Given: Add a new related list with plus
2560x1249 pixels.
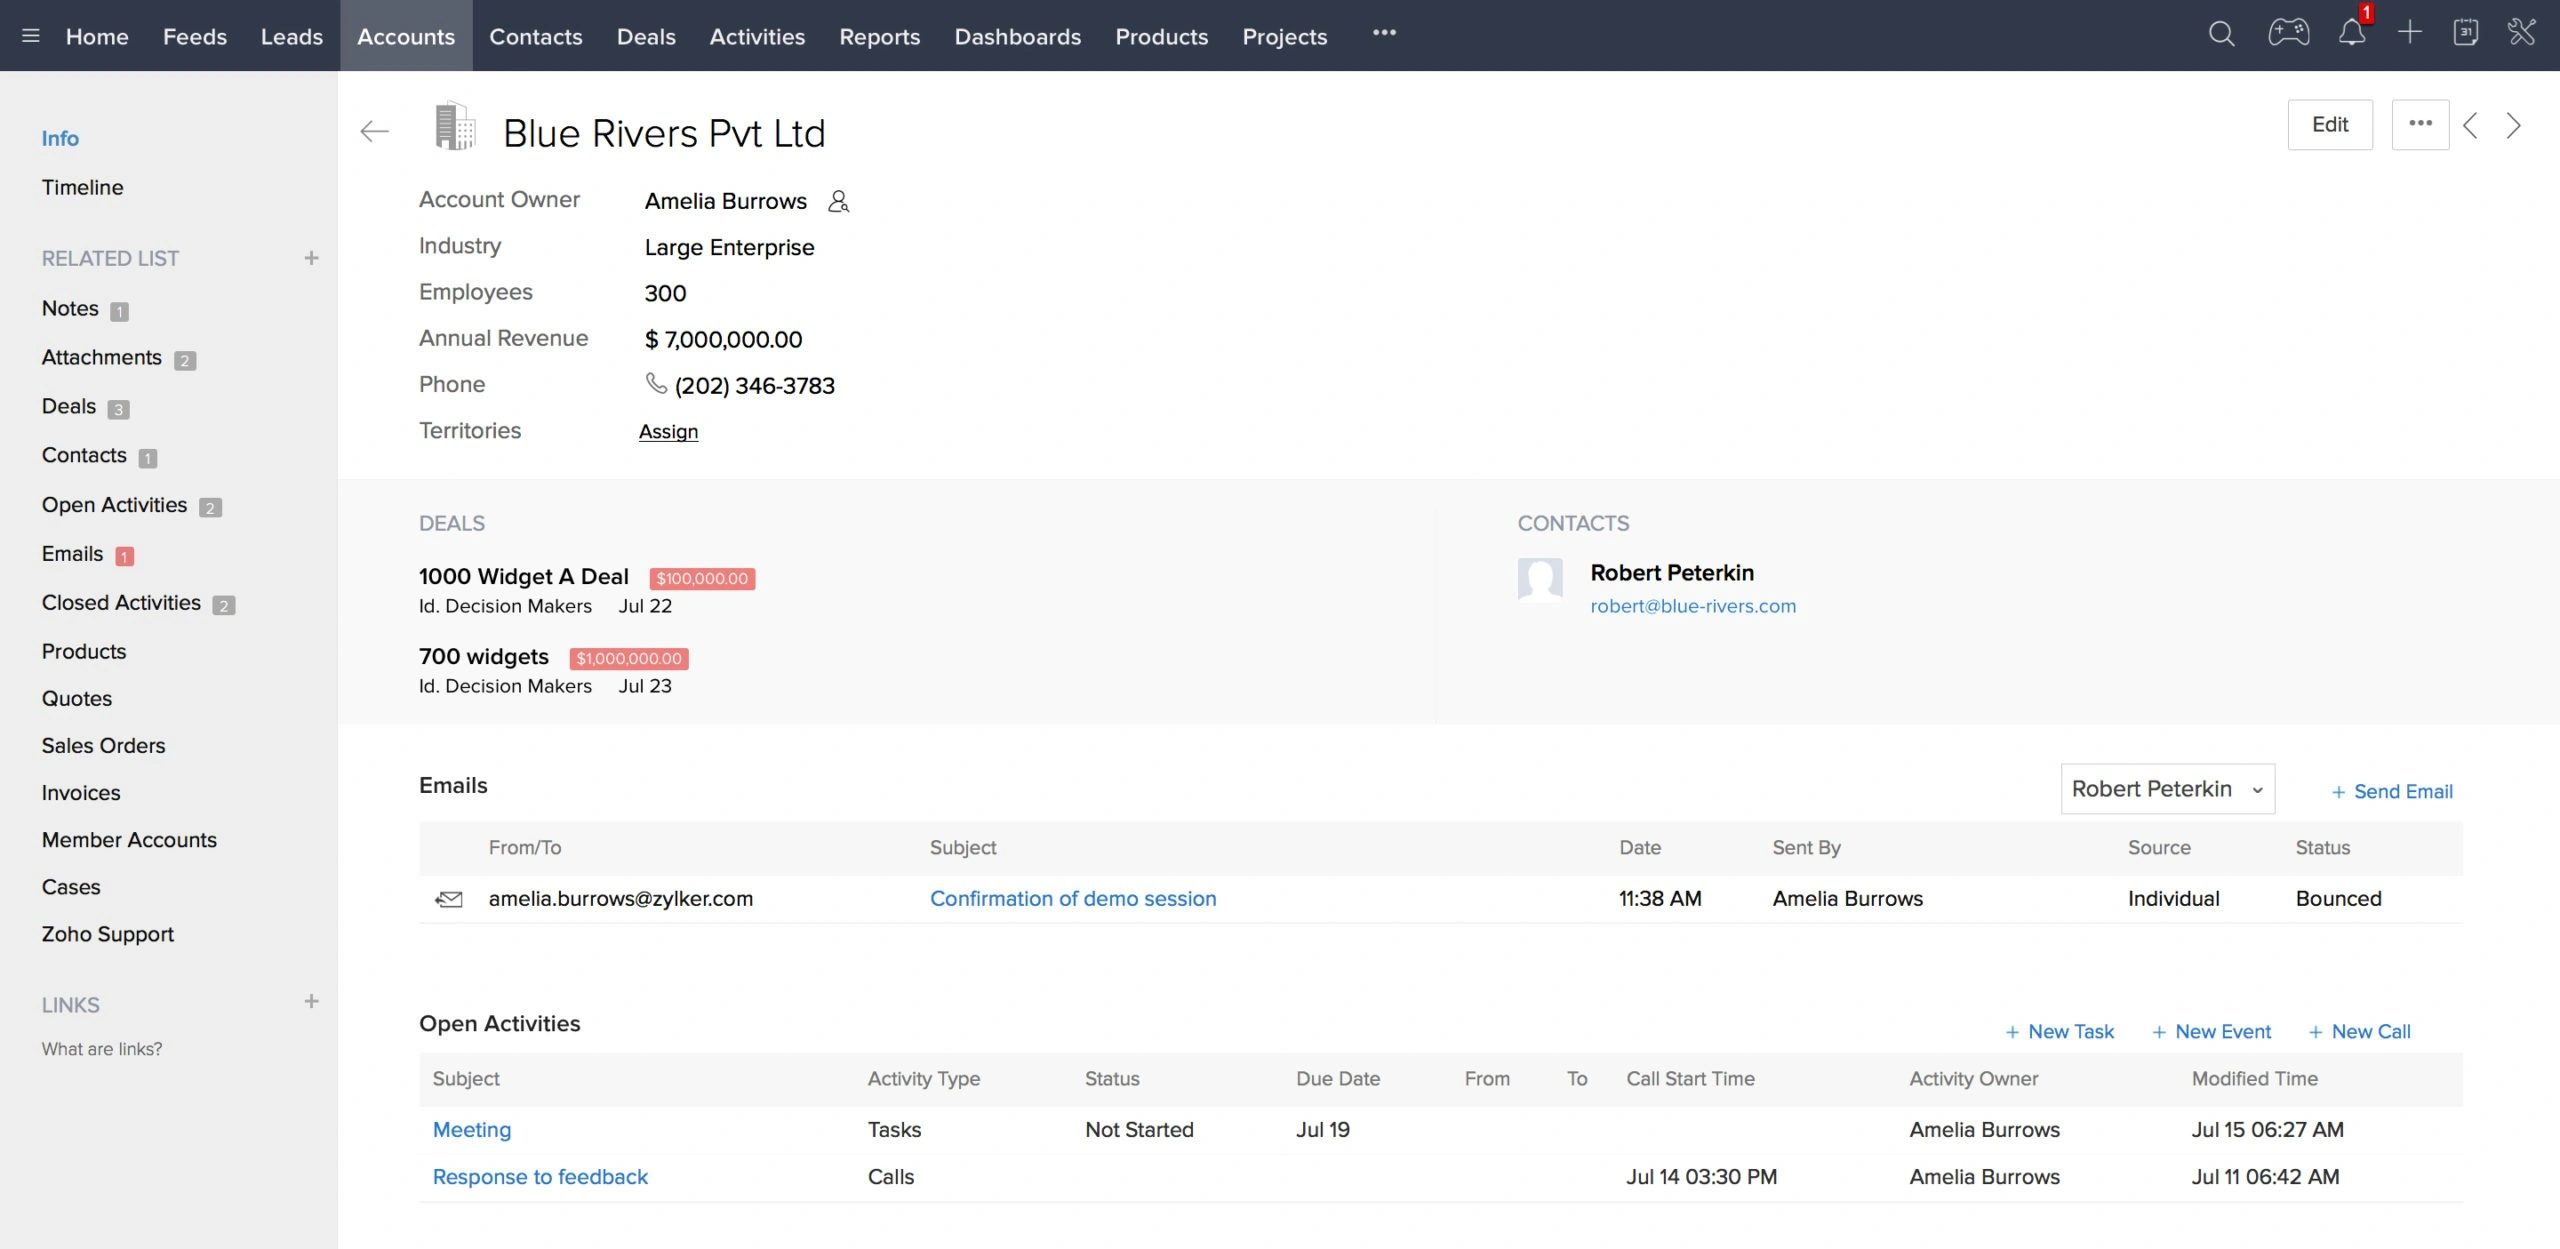Looking at the screenshot, I should pyautogui.click(x=311, y=258).
